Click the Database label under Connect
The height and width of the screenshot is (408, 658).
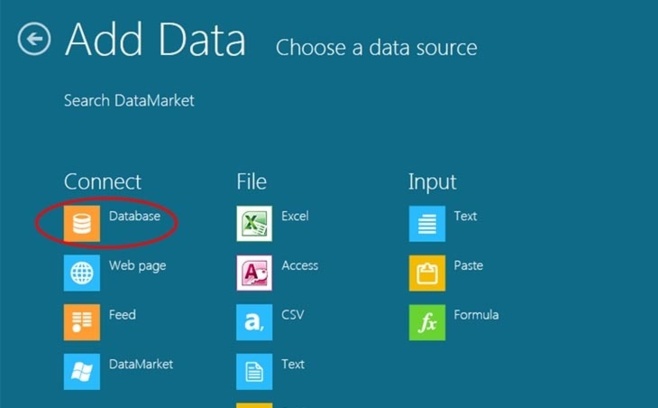tap(135, 216)
